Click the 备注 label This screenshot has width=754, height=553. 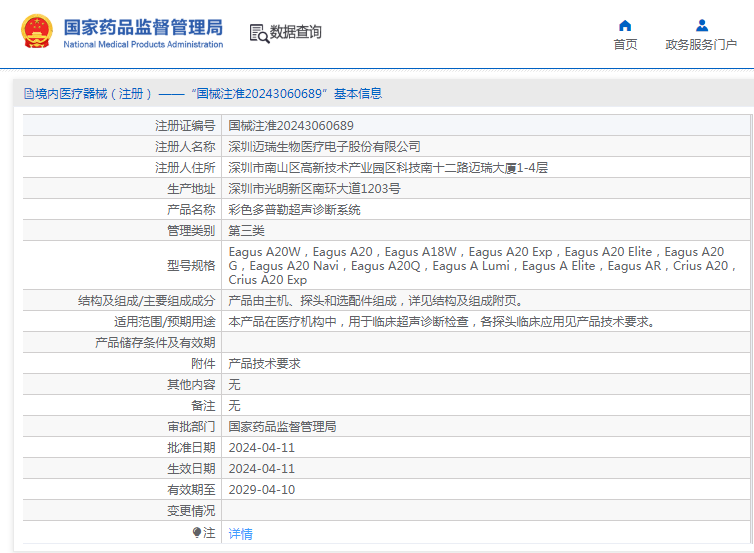tap(203, 406)
